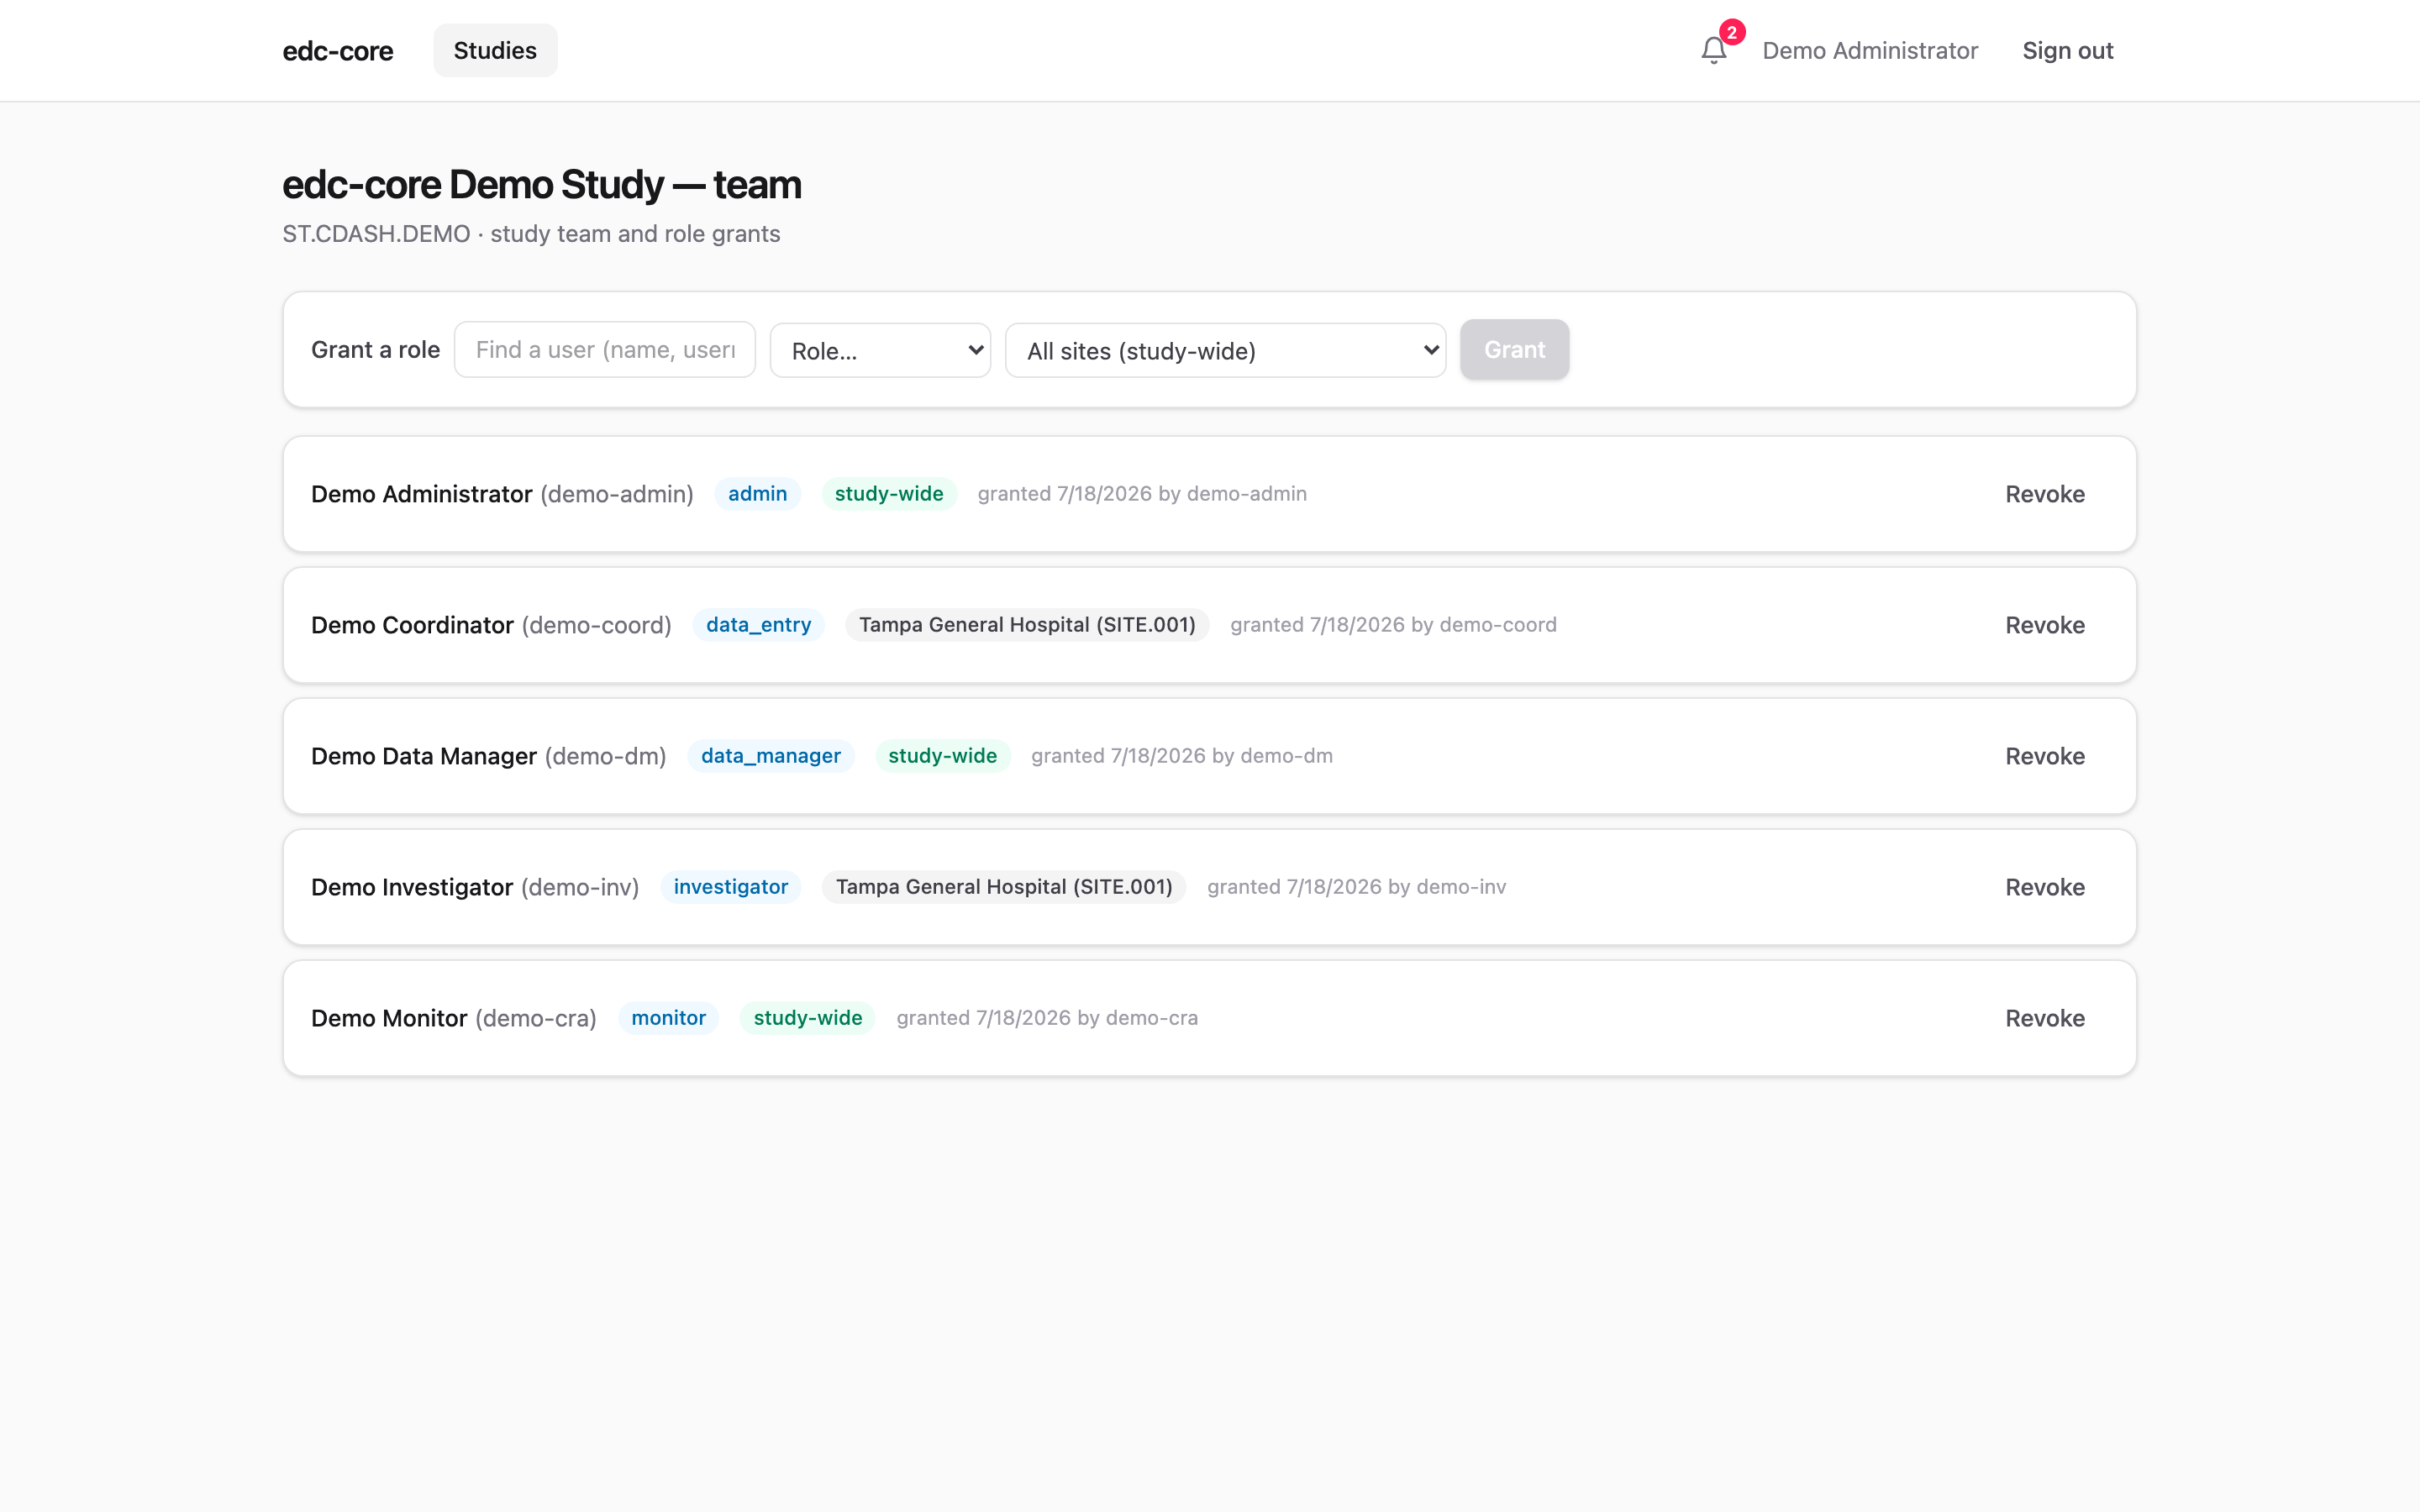Revoke the Demo Data Manager role grant
The width and height of the screenshot is (2420, 1512).
coord(2044,756)
